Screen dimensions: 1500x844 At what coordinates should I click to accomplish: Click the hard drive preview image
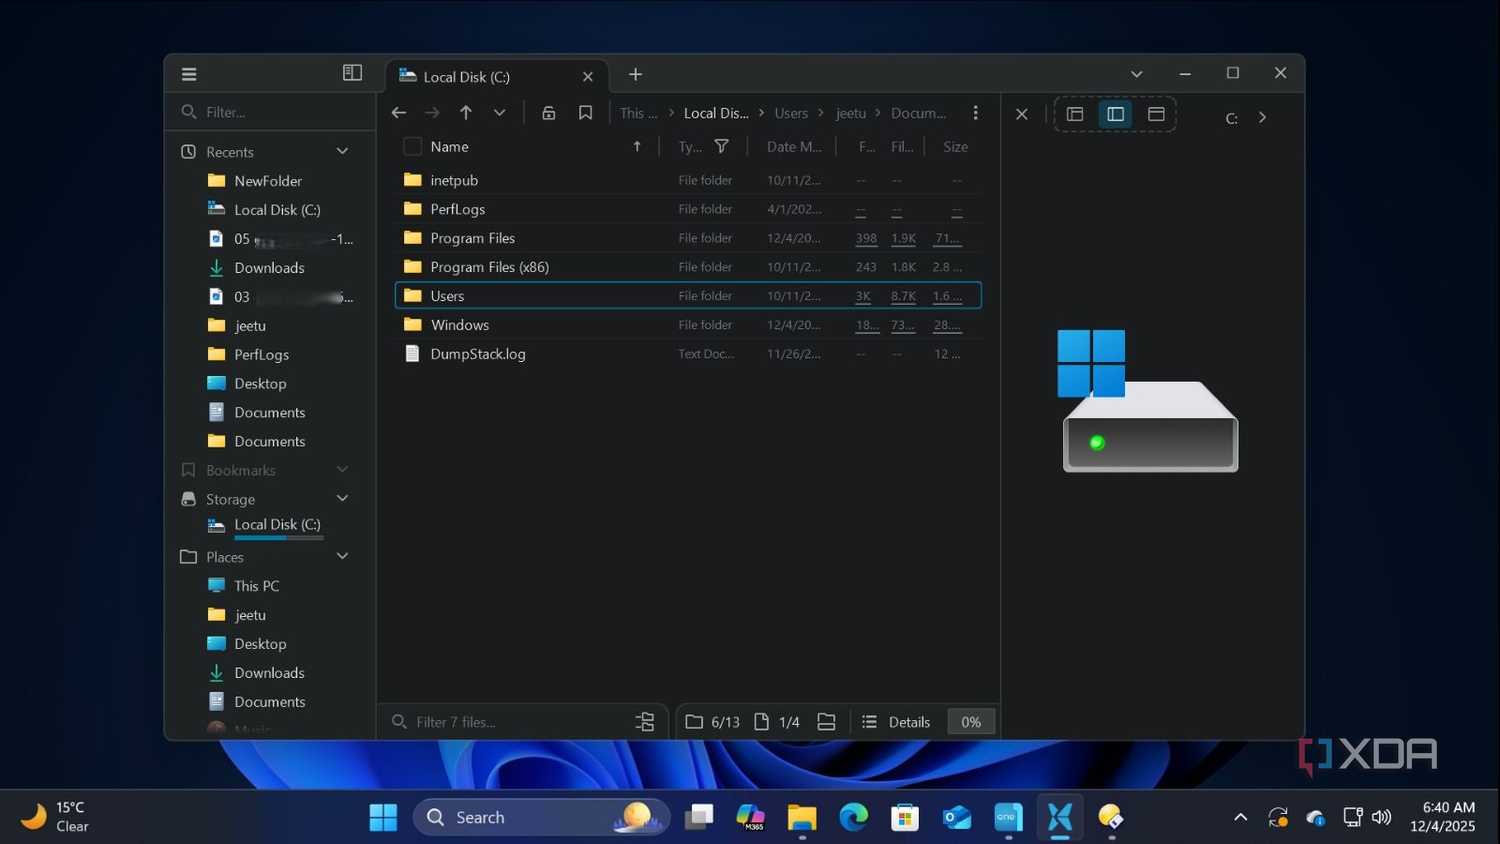(x=1148, y=400)
